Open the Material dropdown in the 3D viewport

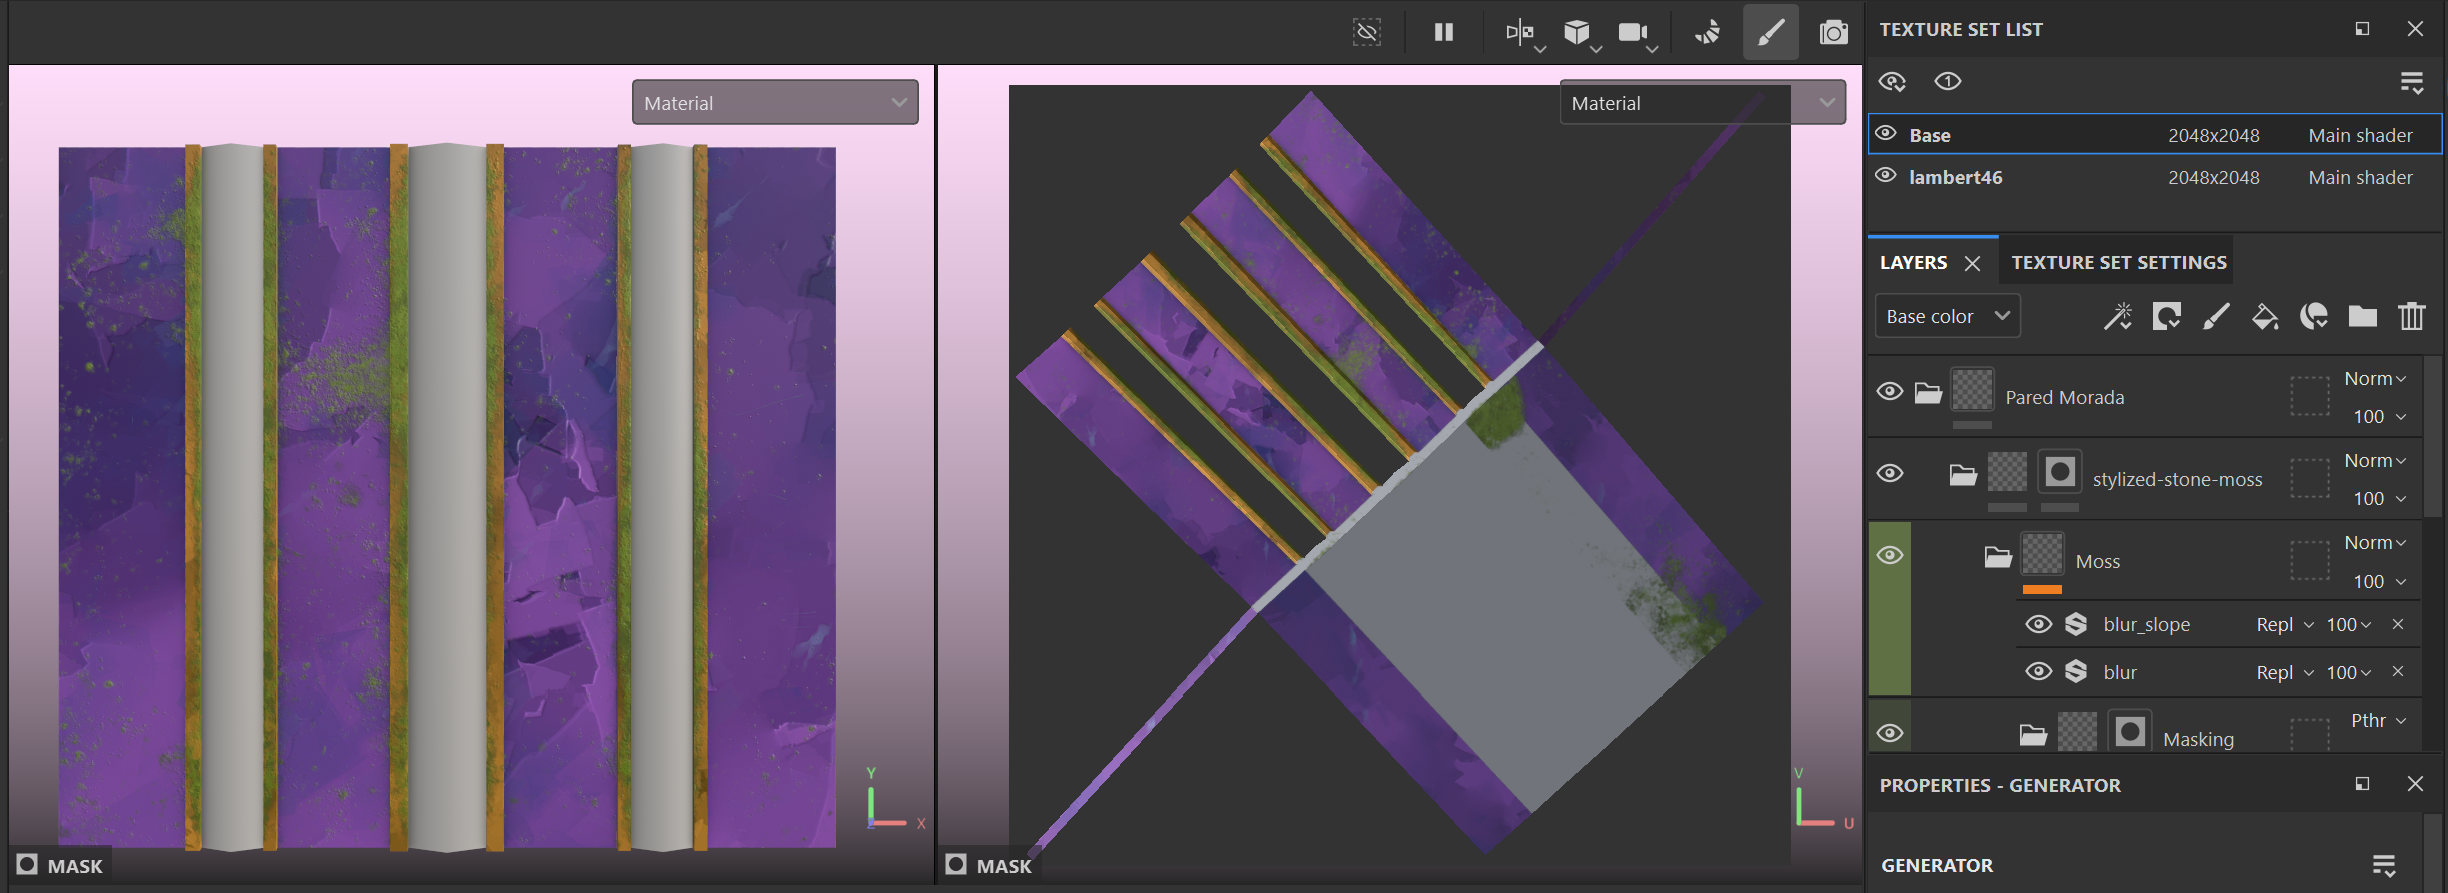[x=775, y=103]
